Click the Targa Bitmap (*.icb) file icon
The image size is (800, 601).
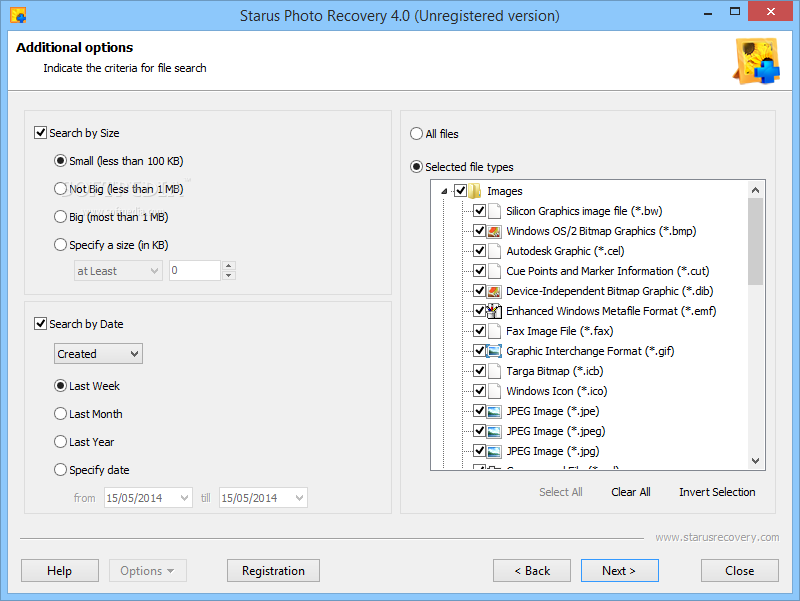[494, 371]
